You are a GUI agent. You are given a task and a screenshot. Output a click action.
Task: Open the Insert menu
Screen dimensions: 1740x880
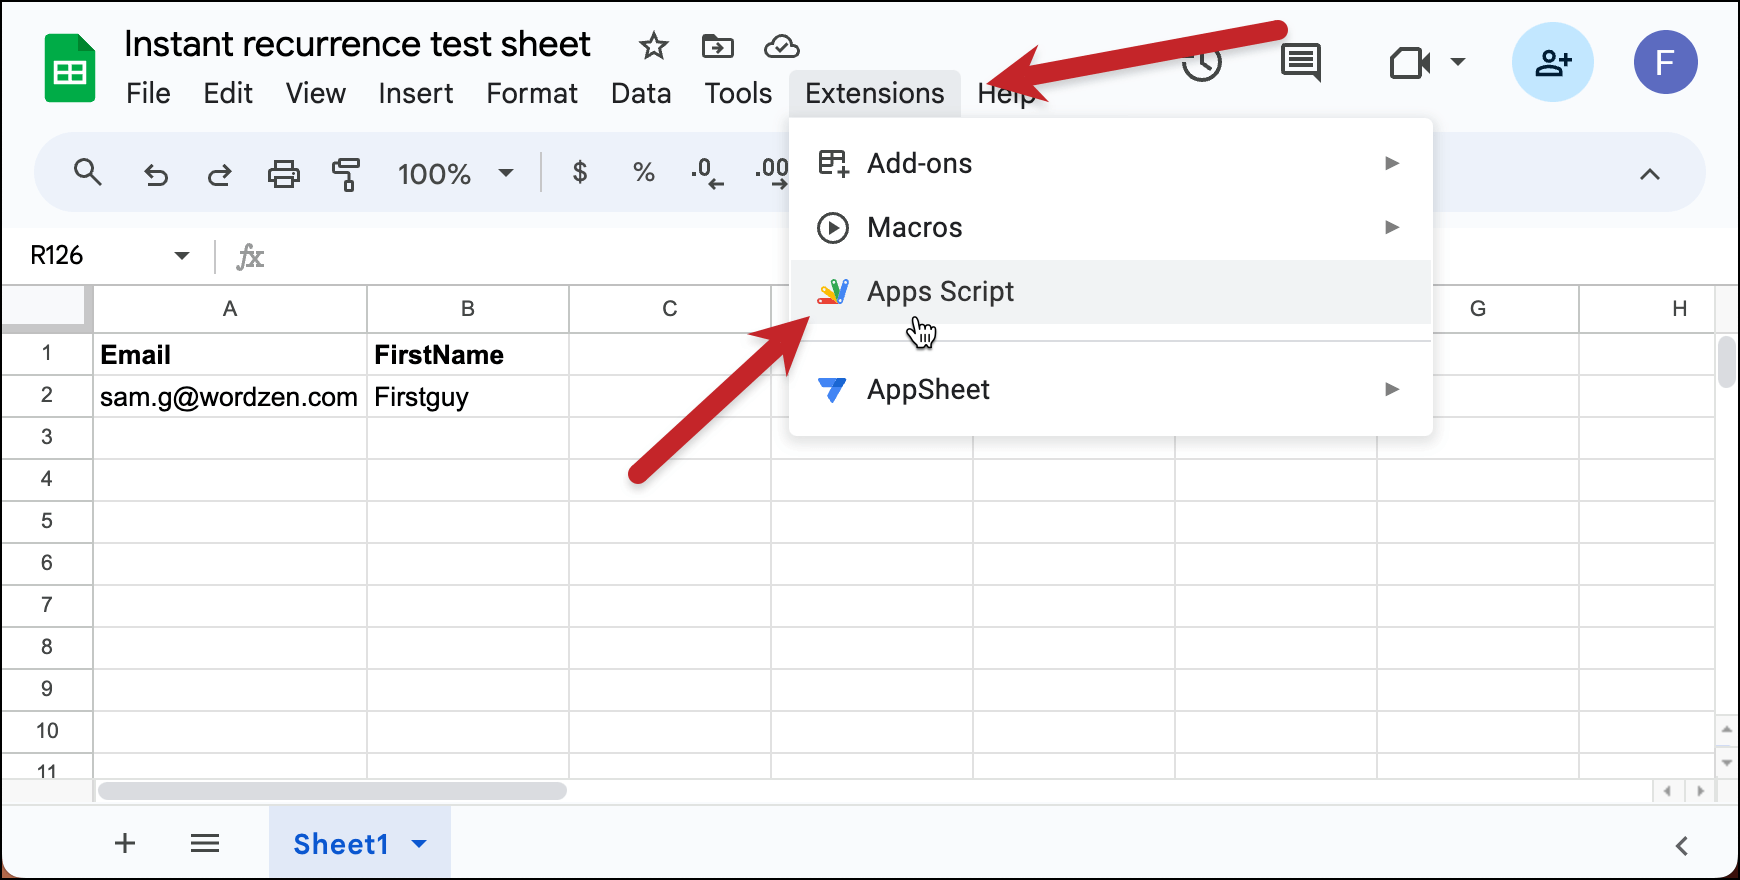point(416,93)
